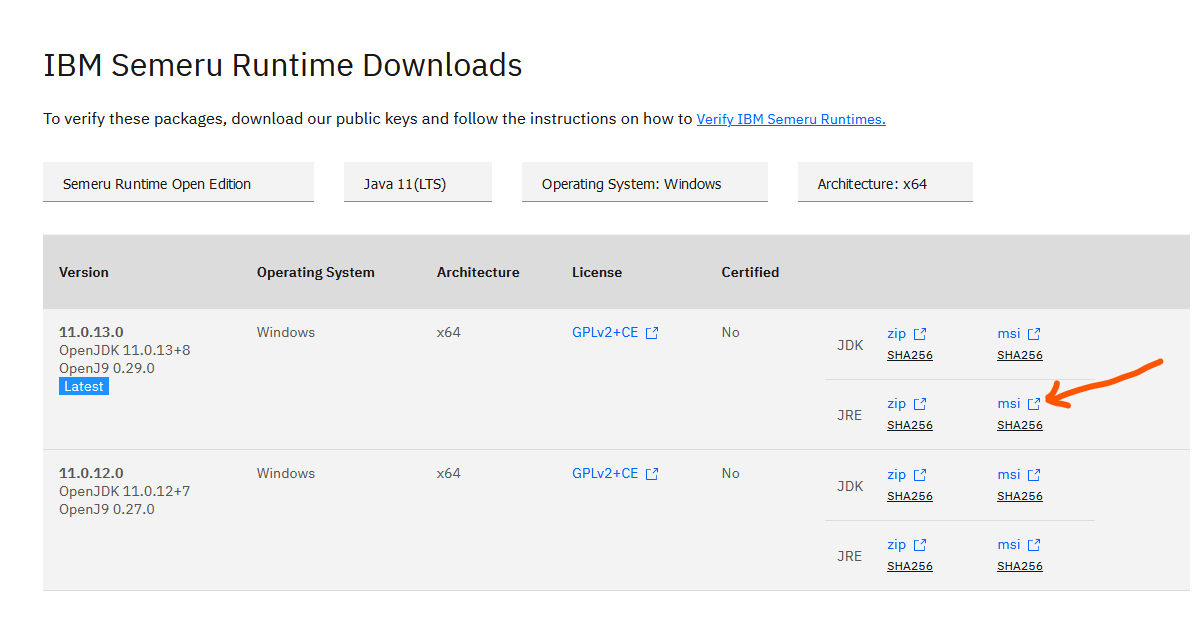Open SHA256 link under 11.0.13.0 JRE msi
Image resolution: width=1203 pixels, height=632 pixels.
pos(1019,425)
